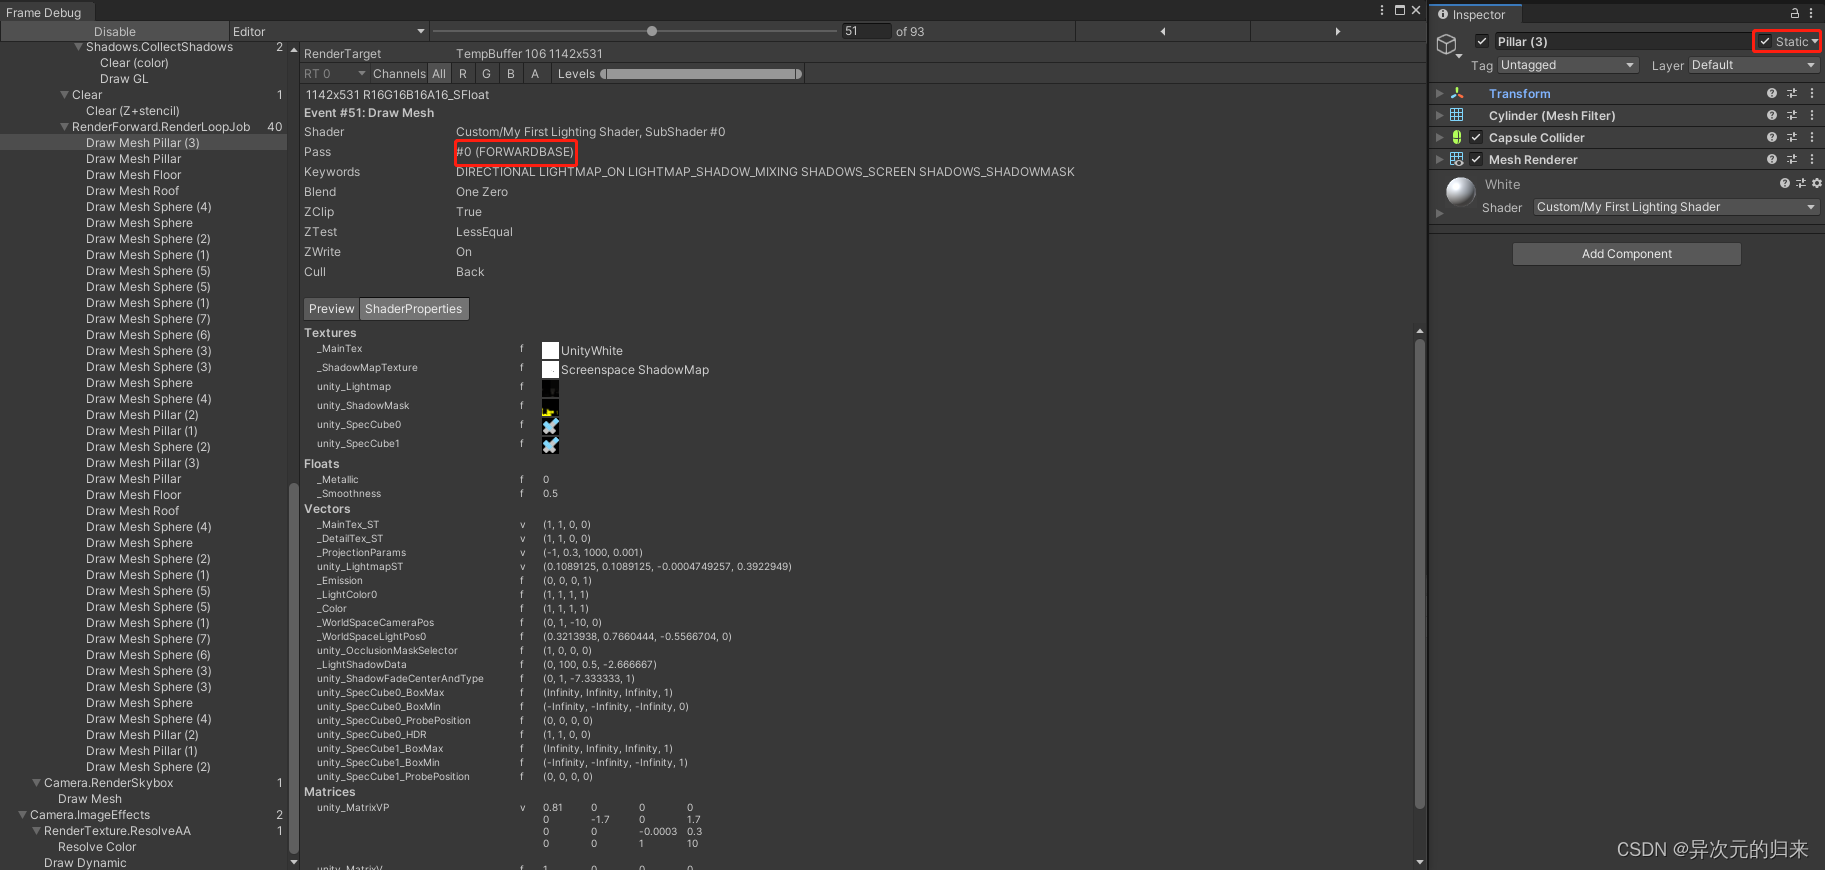Screen dimensions: 1825x870
Task: Open the RT 0 render target dropdown
Action: (335, 73)
